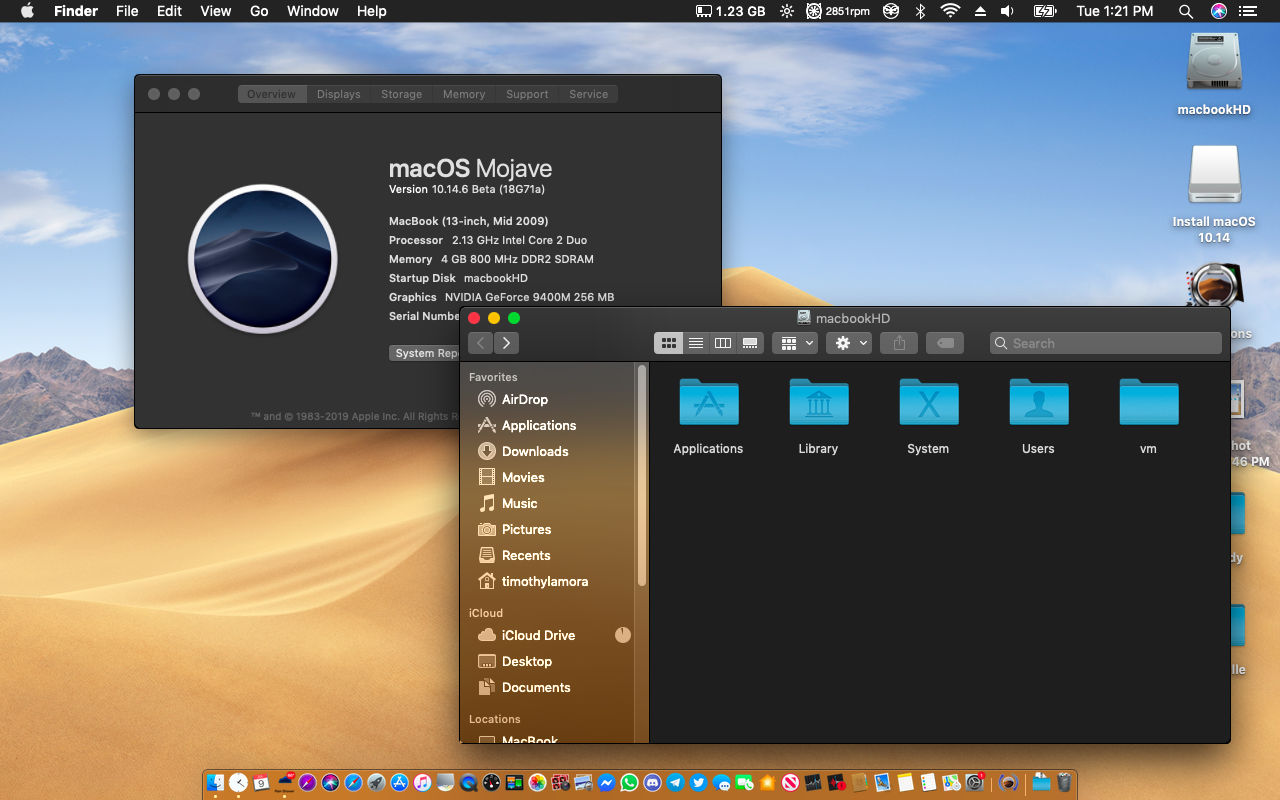Open the Action gear dropdown menu
The image size is (1280, 800).
coord(849,343)
